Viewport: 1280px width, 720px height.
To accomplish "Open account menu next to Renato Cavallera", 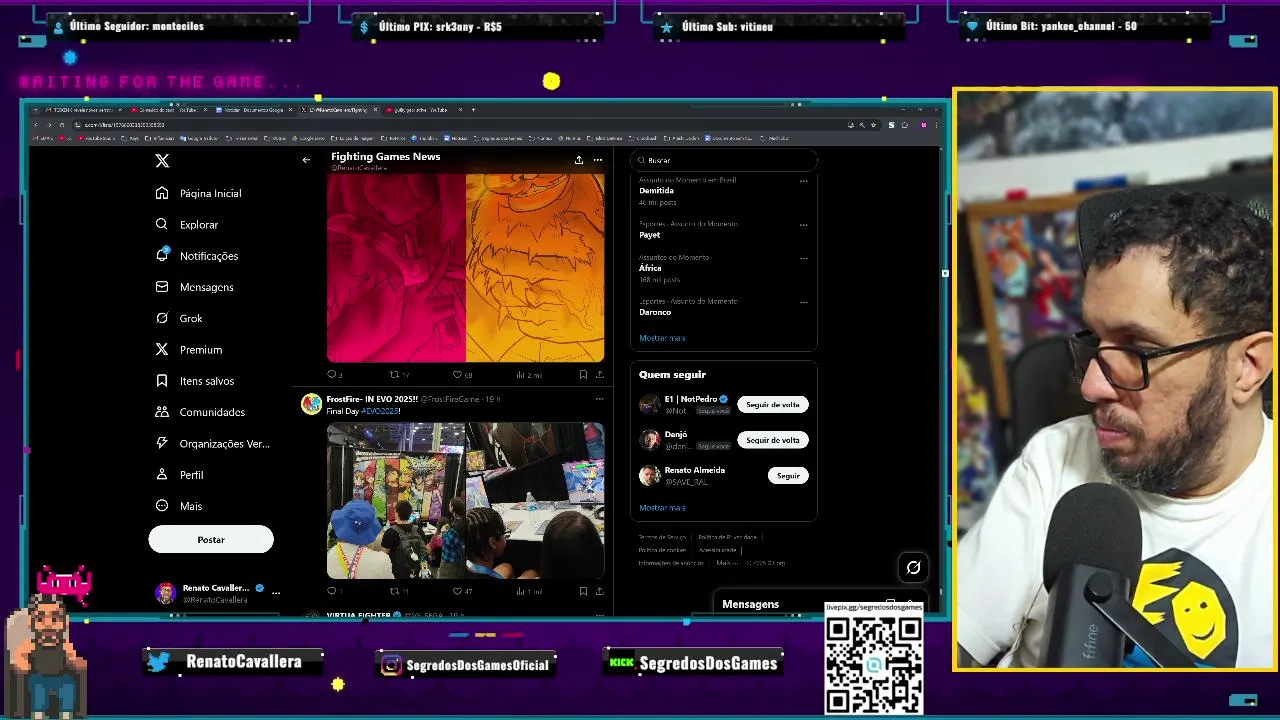I will (276, 593).
